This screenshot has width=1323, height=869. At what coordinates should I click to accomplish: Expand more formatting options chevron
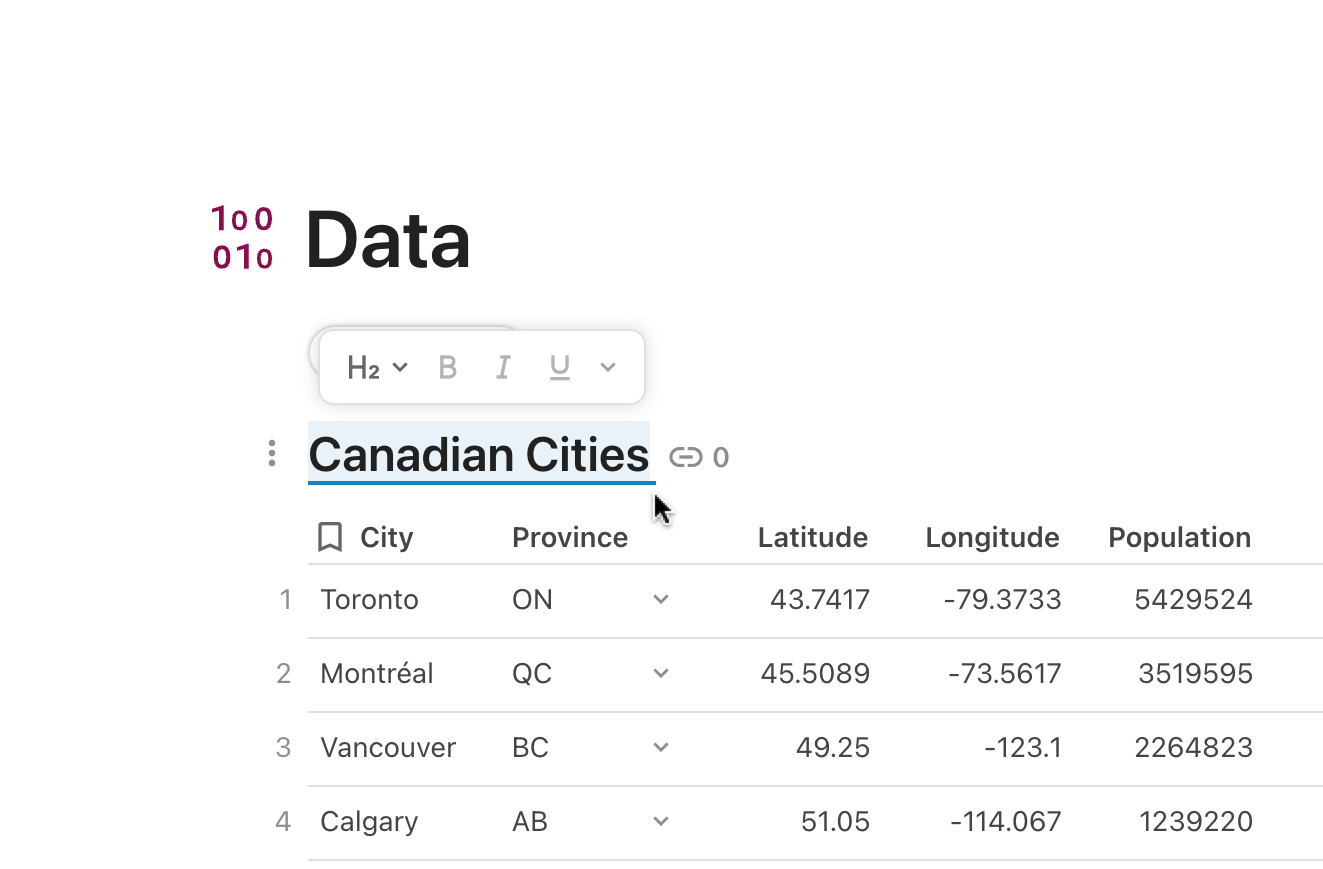(x=608, y=367)
